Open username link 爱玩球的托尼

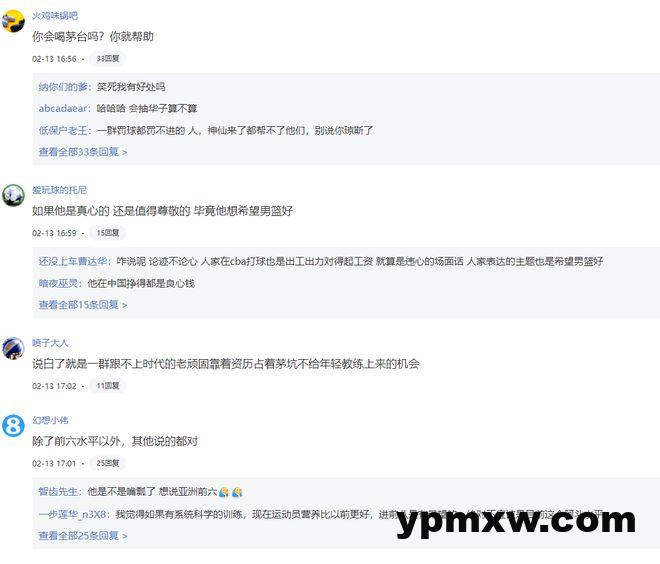(59, 190)
